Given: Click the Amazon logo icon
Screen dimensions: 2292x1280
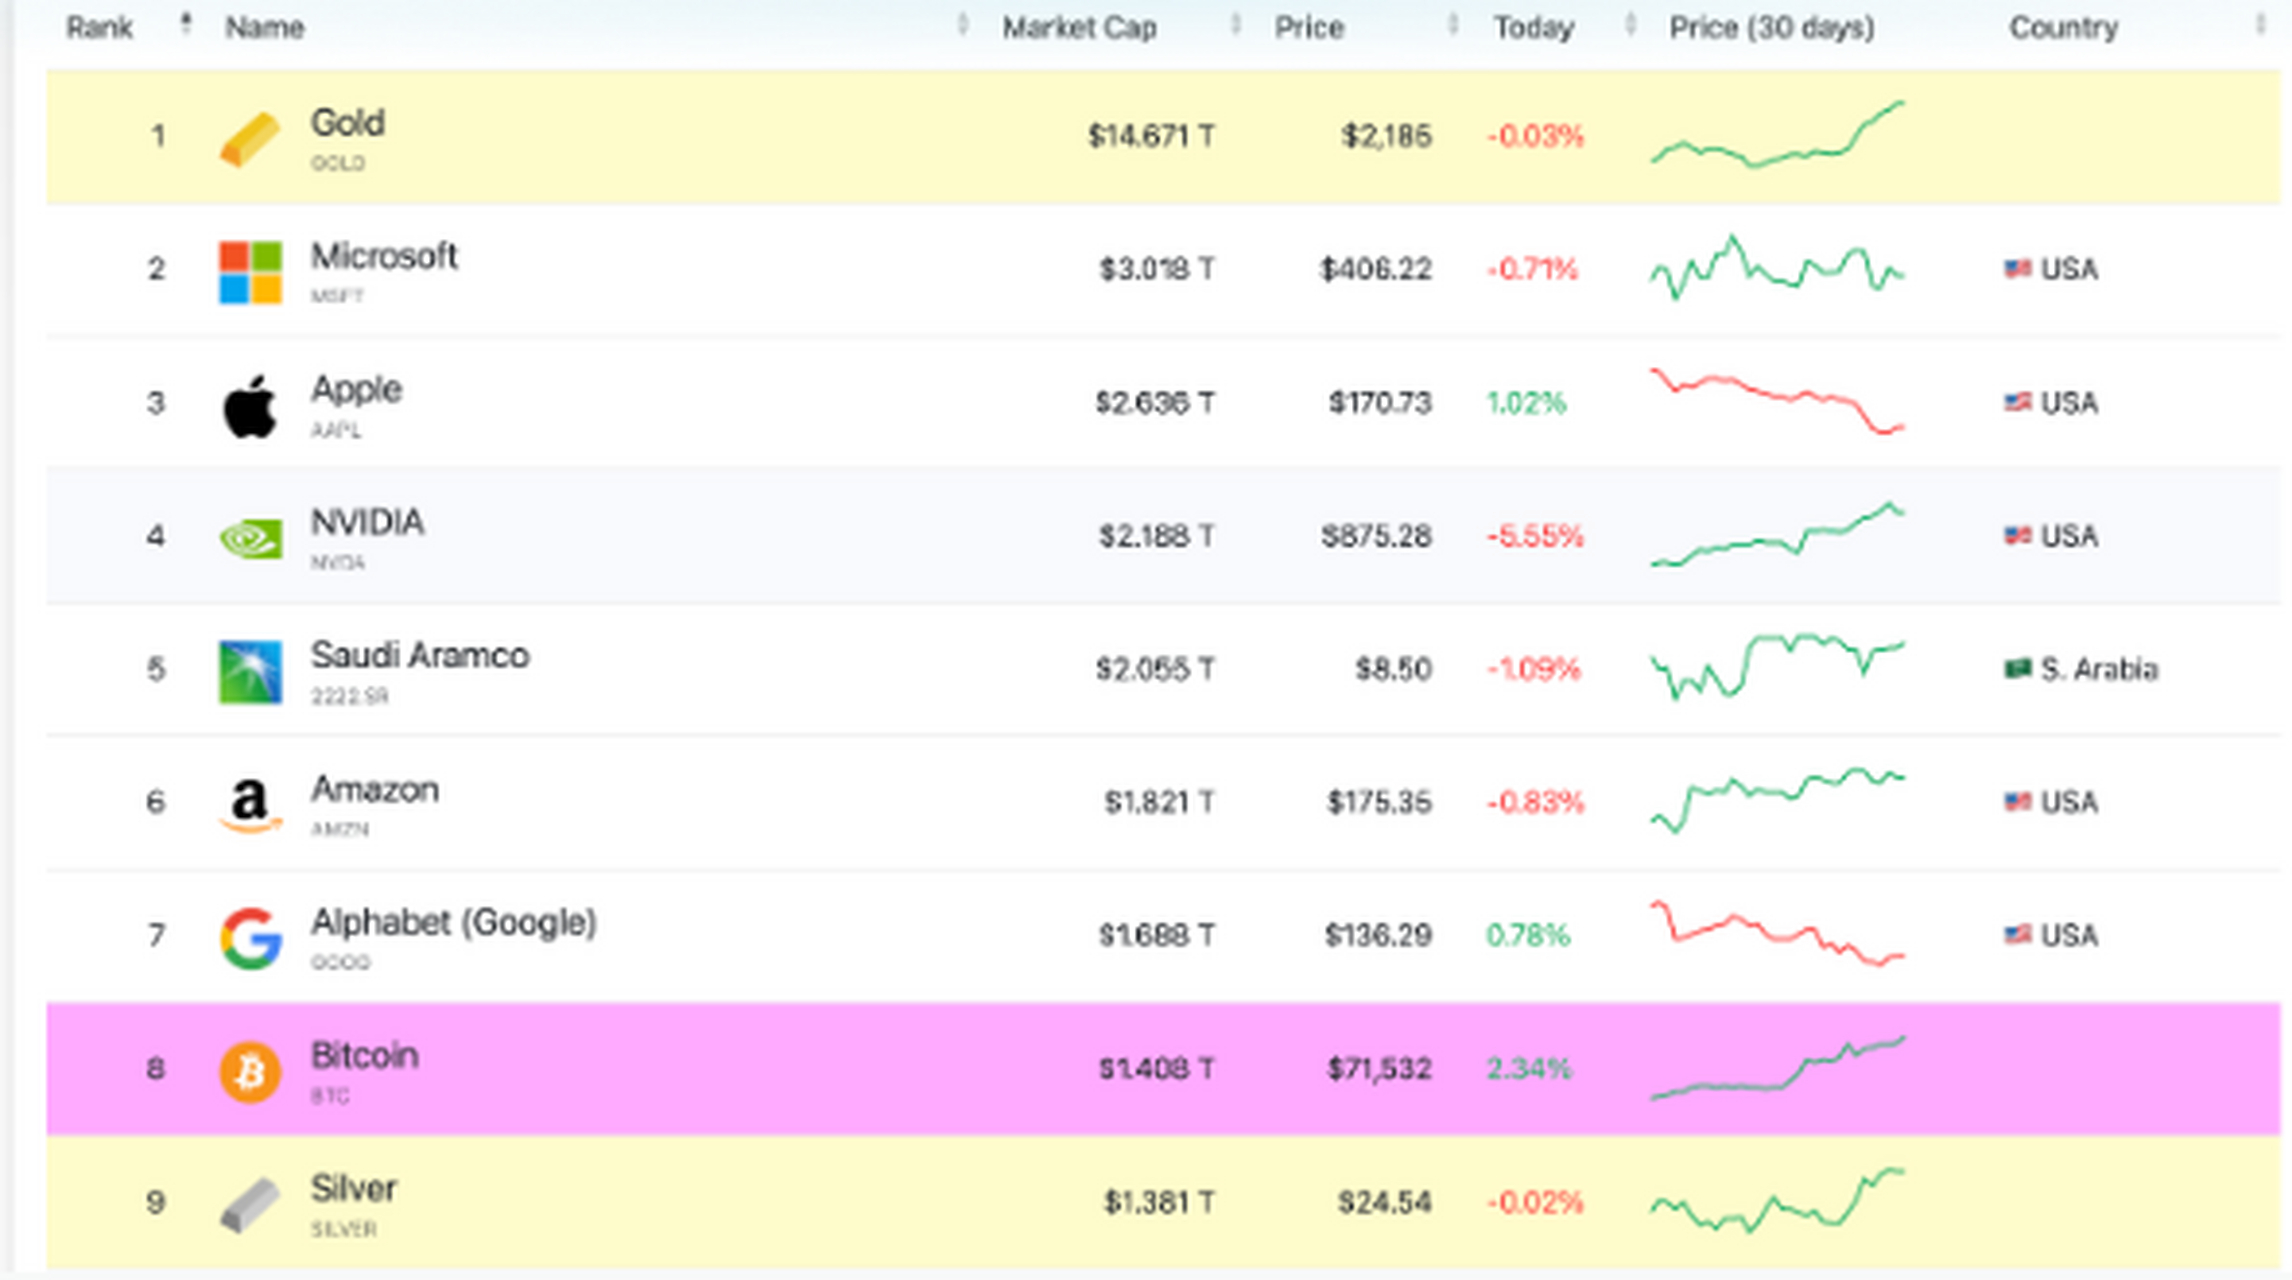Looking at the screenshot, I should (250, 806).
